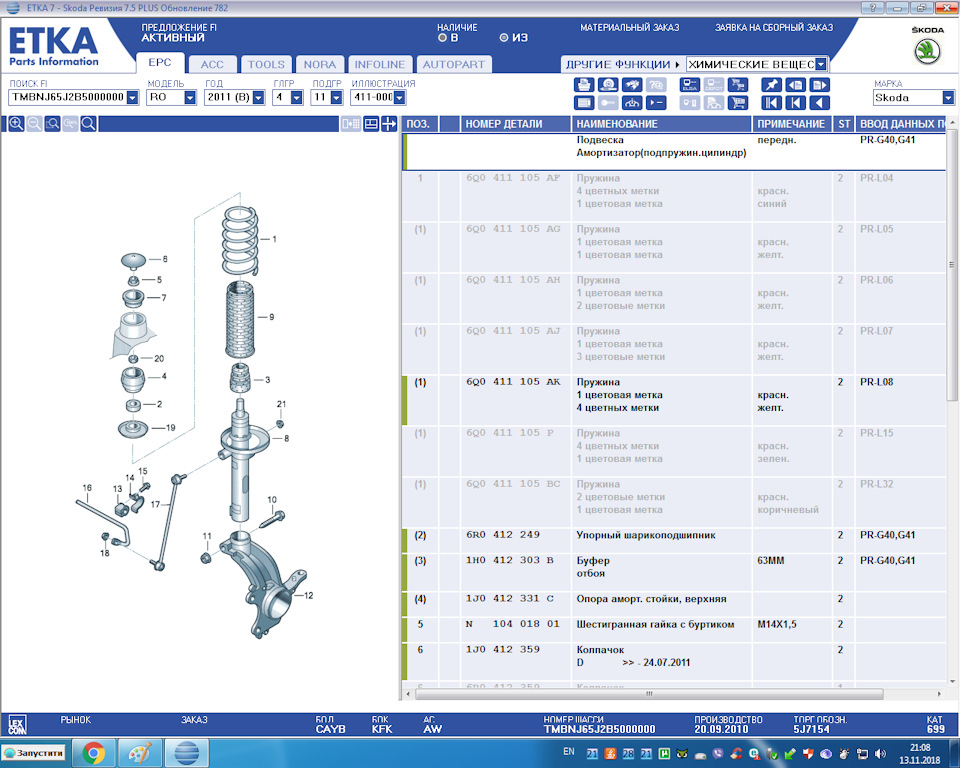Image resolution: width=960 pixels, height=768 pixels.
Task: Open the ИЛЛЮСТРАЦИЯ dropdown
Action: (x=399, y=97)
